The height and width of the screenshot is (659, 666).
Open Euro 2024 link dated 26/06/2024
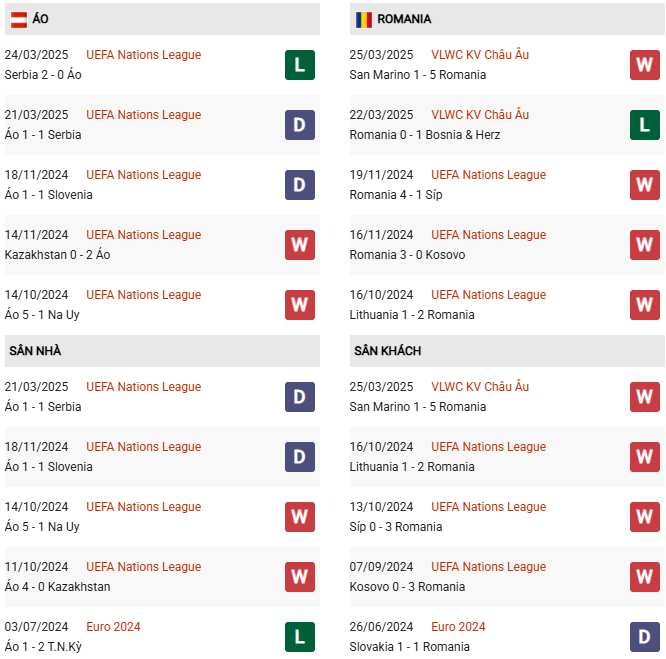[x=458, y=627]
